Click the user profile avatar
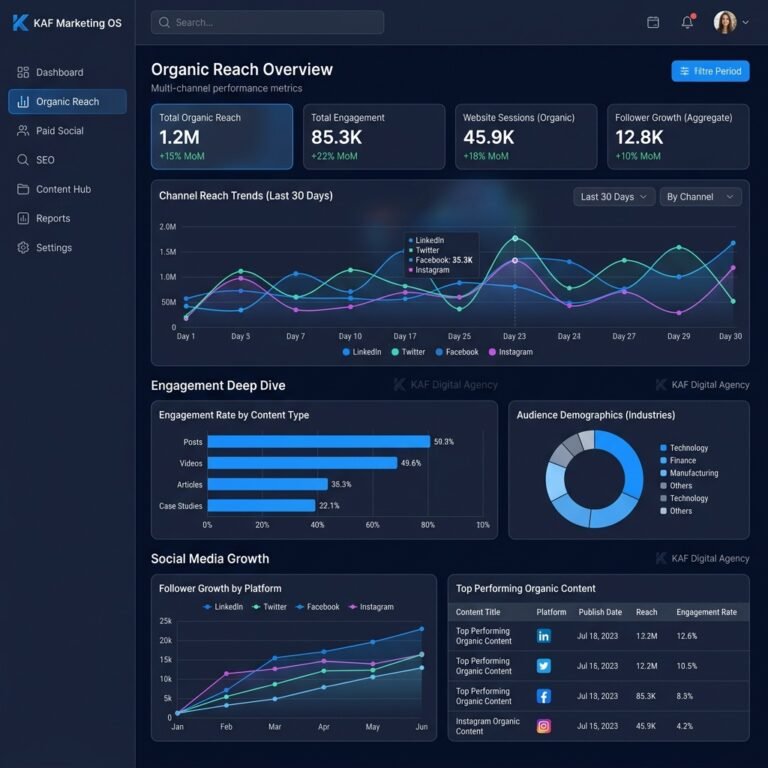 tap(724, 22)
